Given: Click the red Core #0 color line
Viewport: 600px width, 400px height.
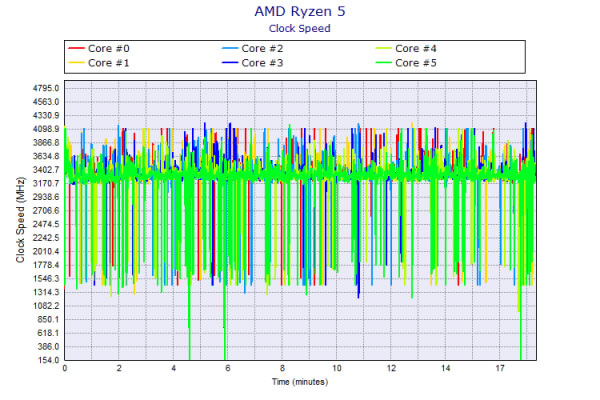Looking at the screenshot, I should (x=76, y=49).
